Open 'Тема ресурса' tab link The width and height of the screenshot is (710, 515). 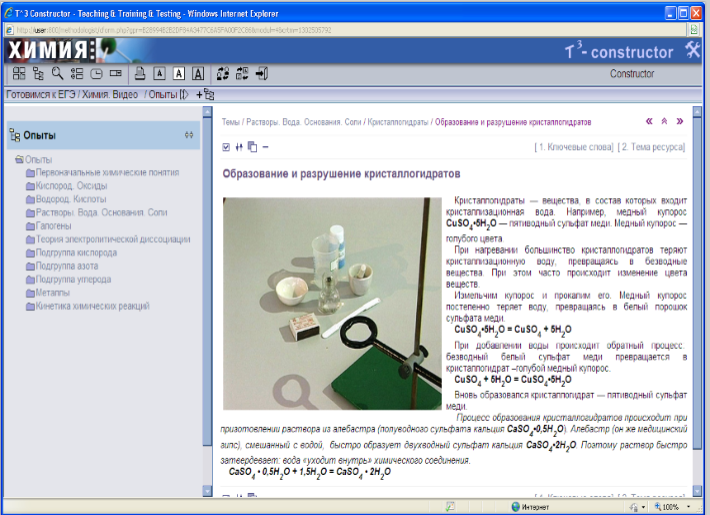pos(652,148)
